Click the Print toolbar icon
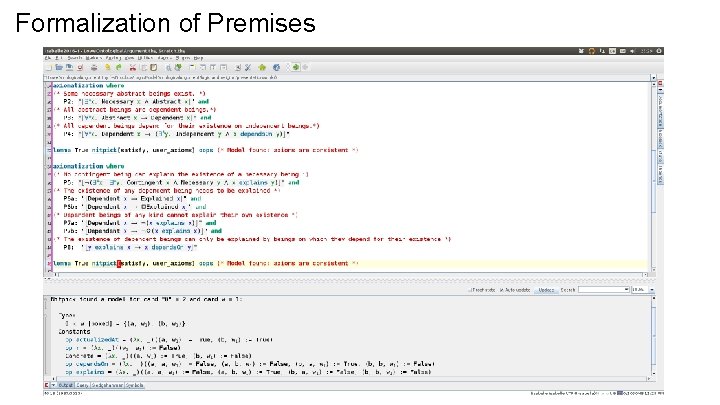The height and width of the screenshot is (405, 720). (x=94, y=68)
